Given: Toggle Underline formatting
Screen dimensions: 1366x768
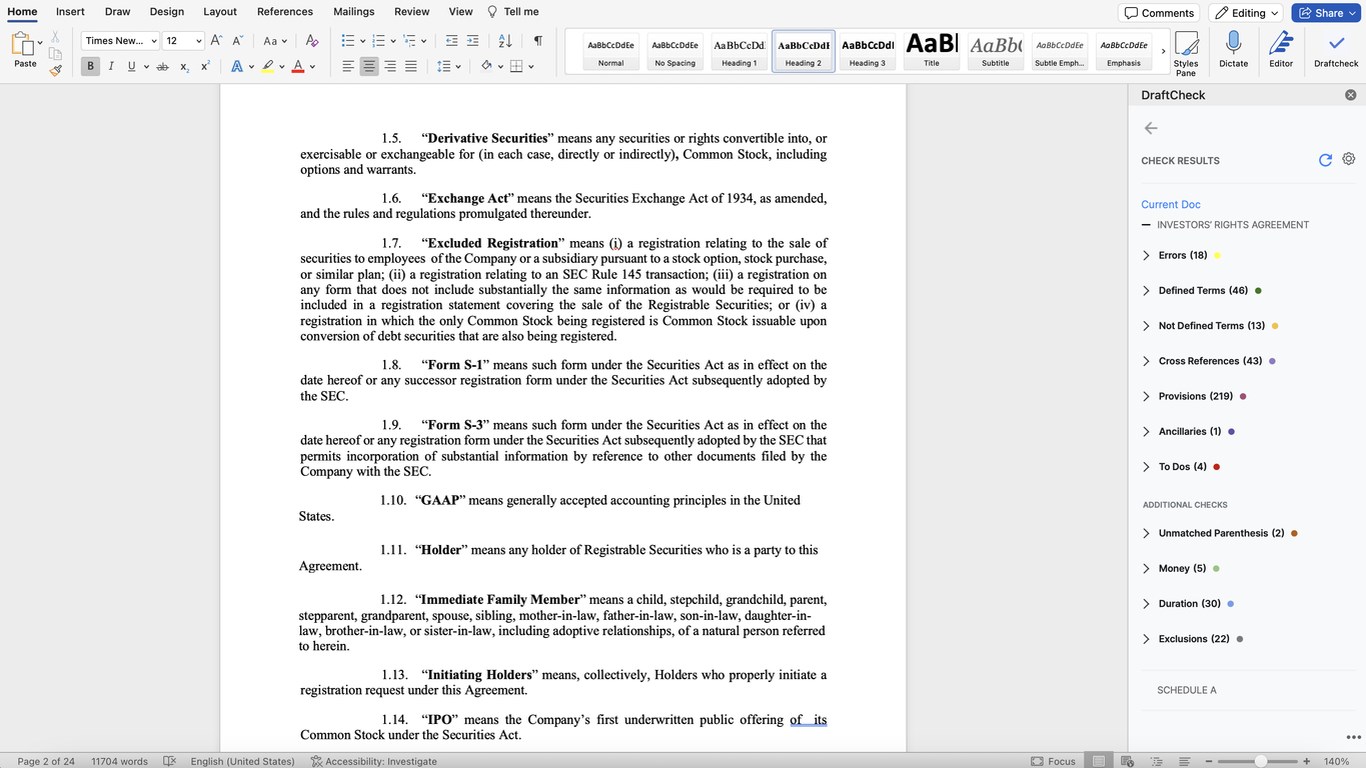Looking at the screenshot, I should tap(131, 67).
